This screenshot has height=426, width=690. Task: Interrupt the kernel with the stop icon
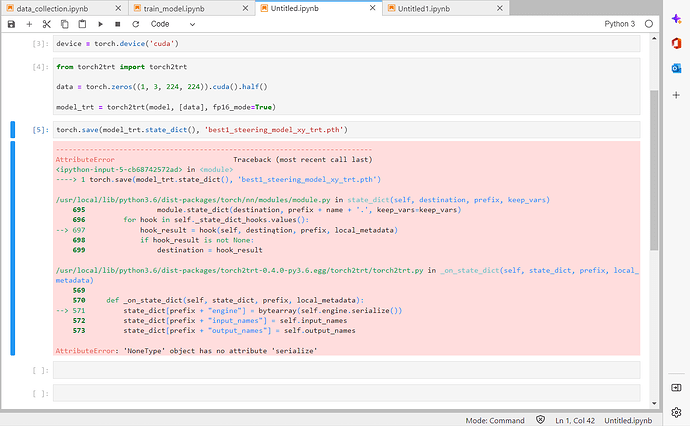(117, 23)
